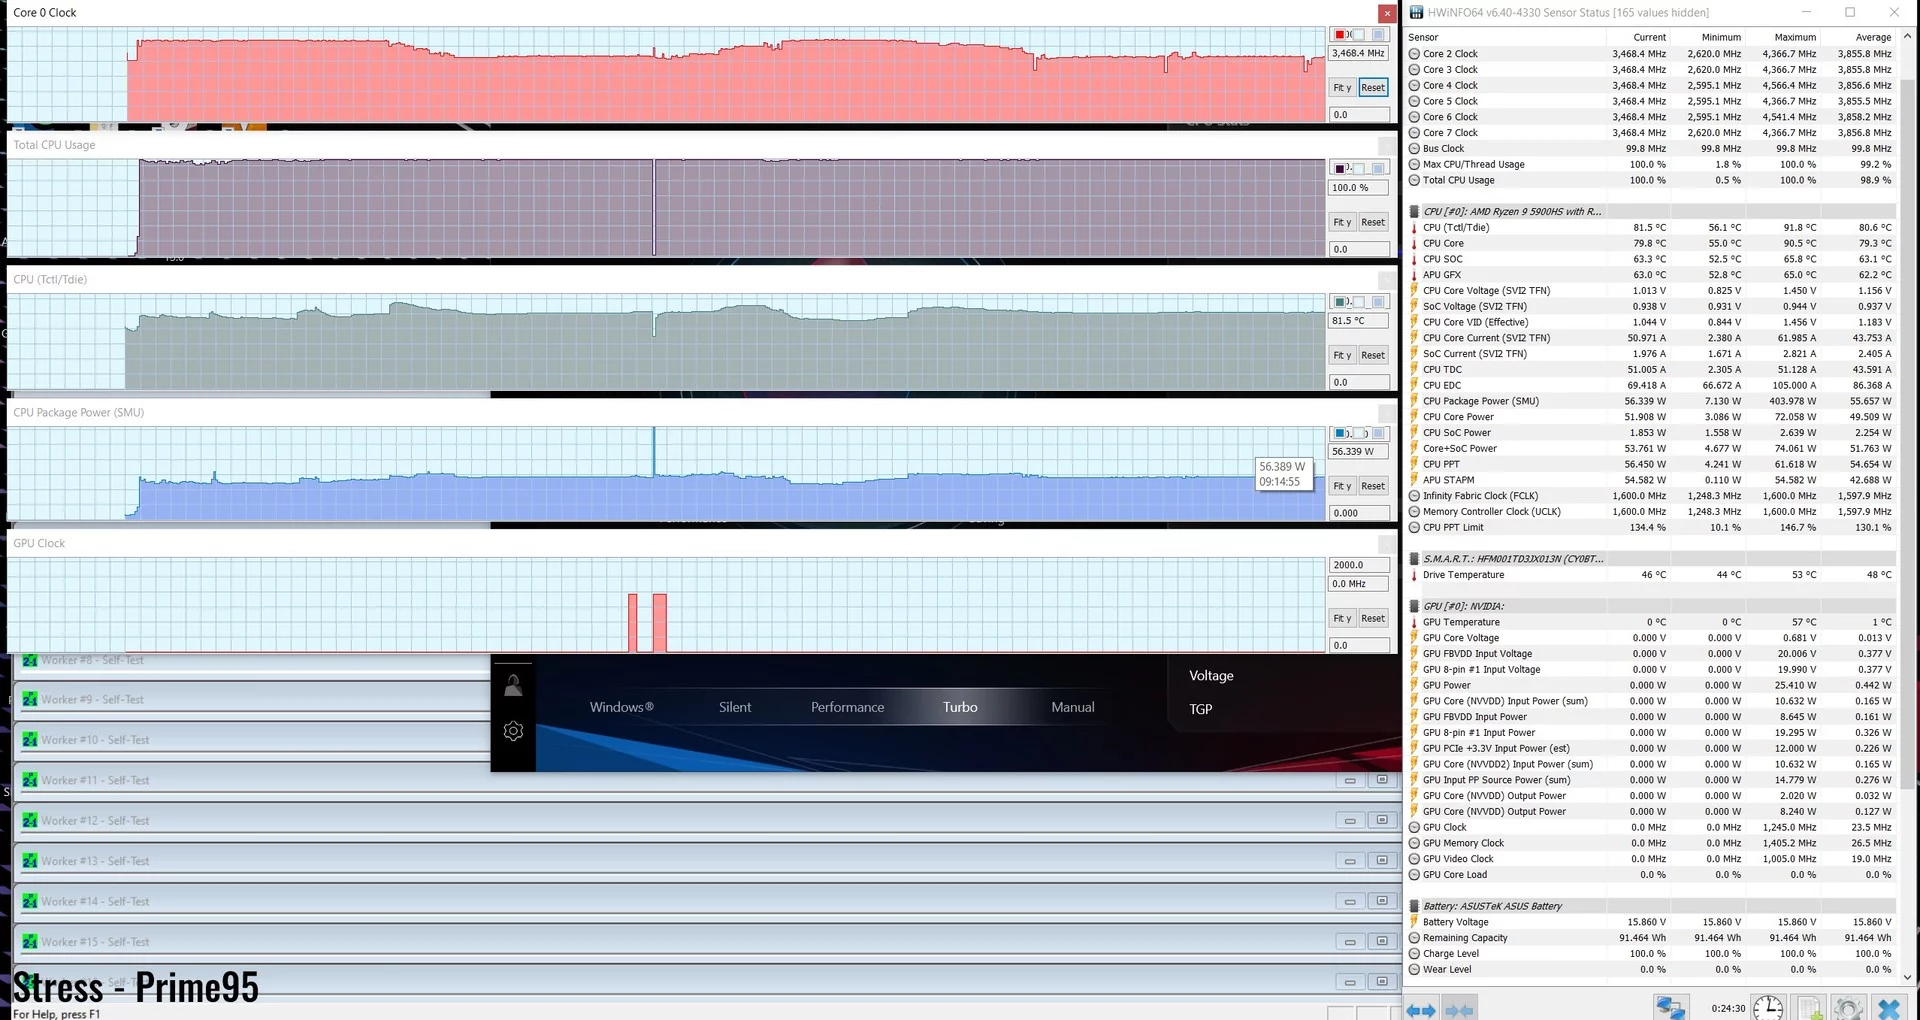Minimize the Worker #14 child window
This screenshot has height=1020, width=1920.
(x=1350, y=901)
